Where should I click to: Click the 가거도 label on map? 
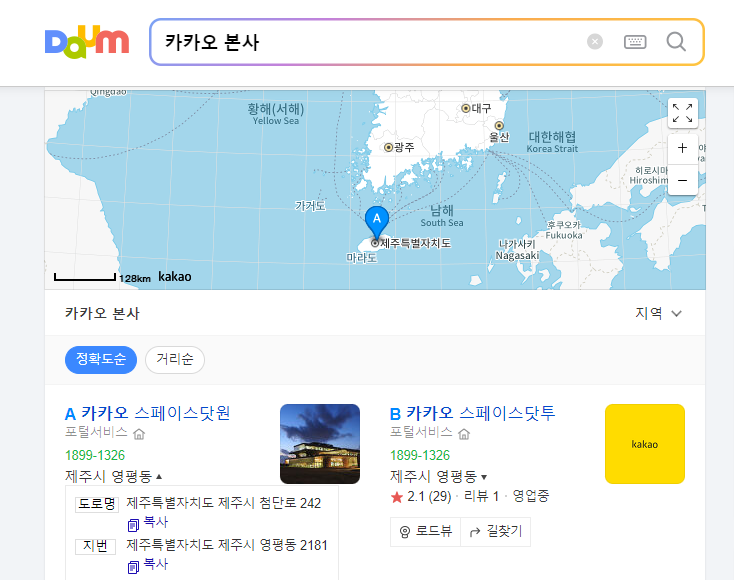pyautogui.click(x=310, y=206)
